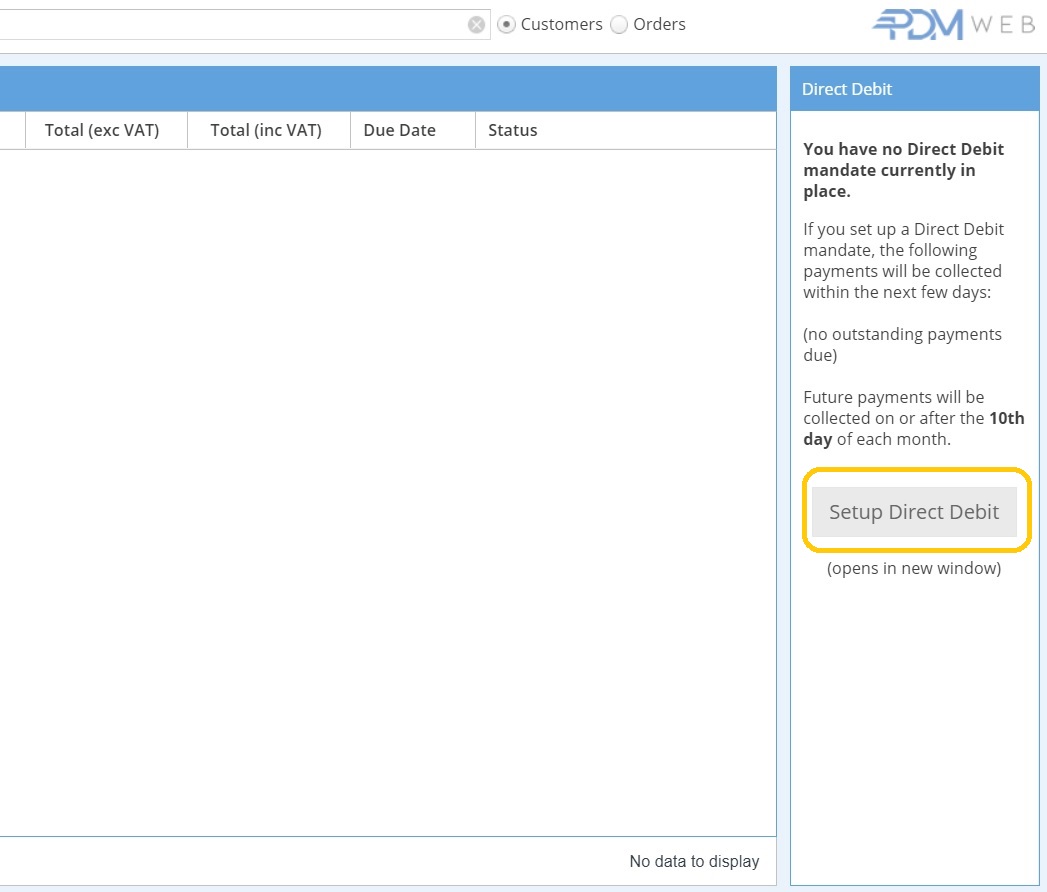
Task: Click the Setup Direct Debit button
Action: pos(914,512)
